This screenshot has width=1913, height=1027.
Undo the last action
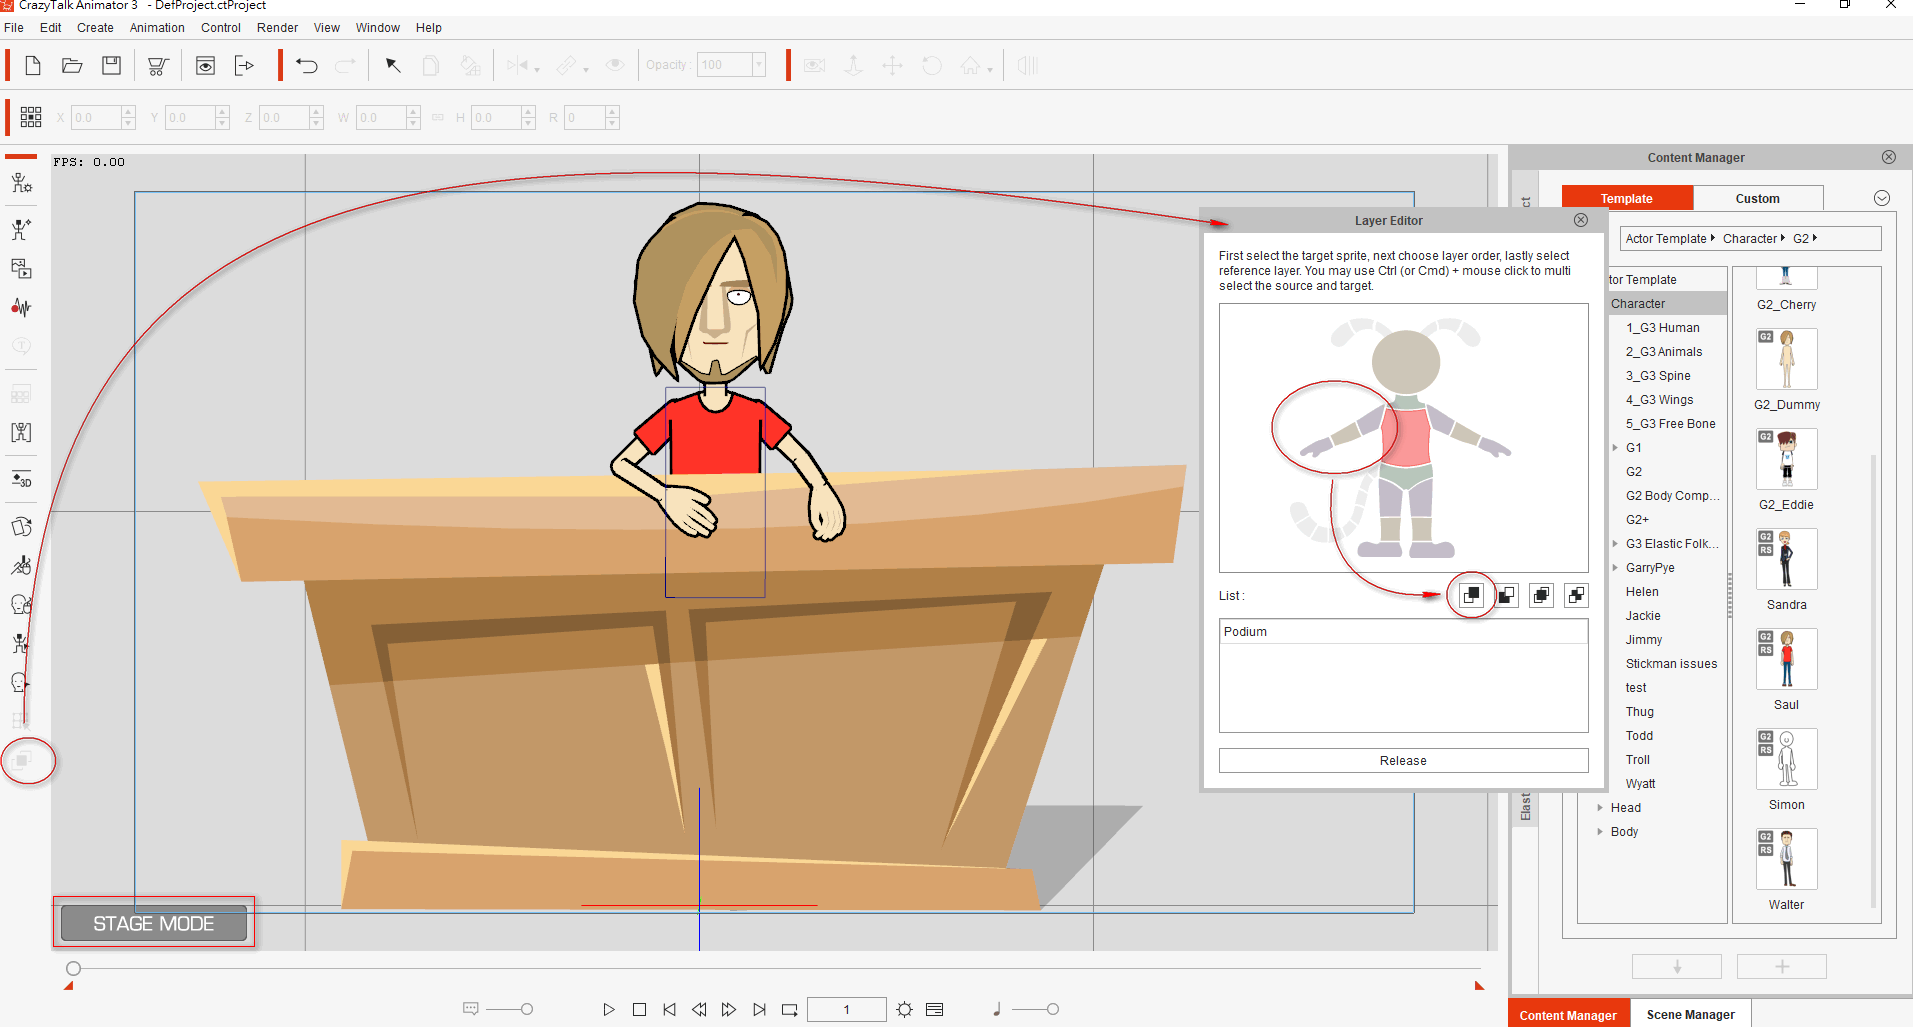(x=306, y=66)
